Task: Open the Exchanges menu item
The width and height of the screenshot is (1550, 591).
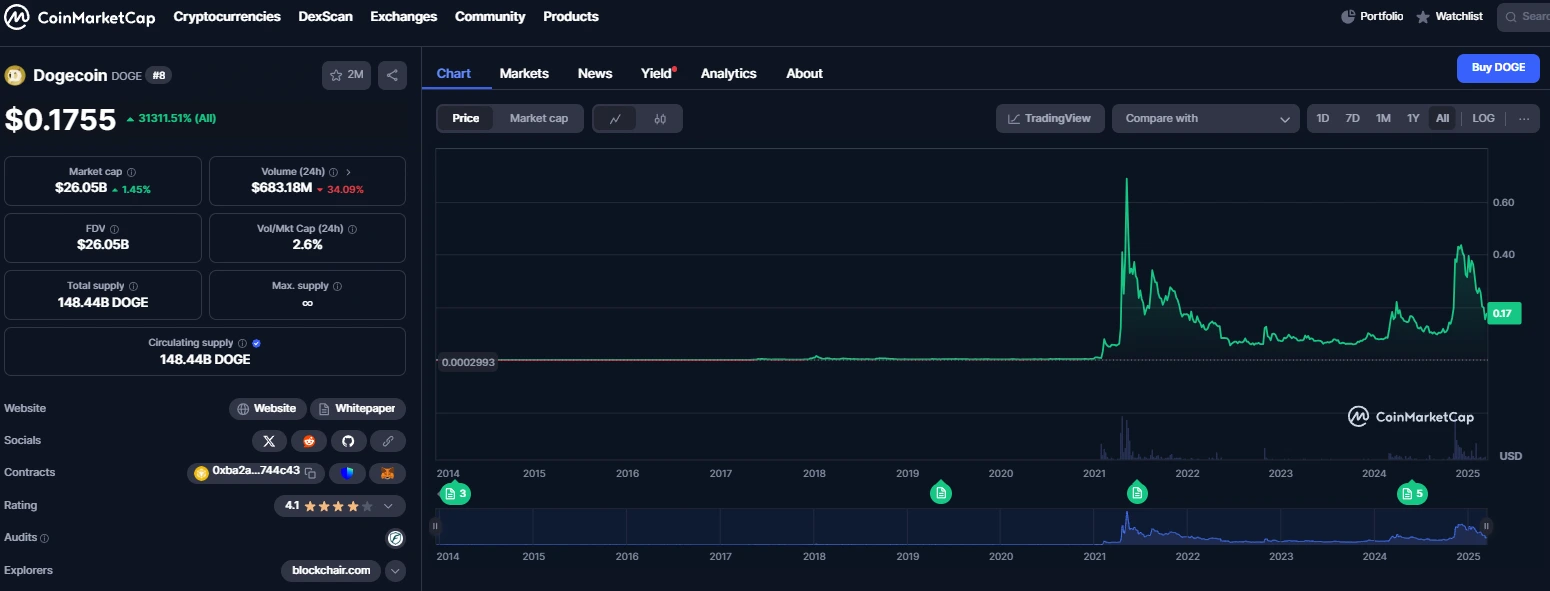Action: 403,16
